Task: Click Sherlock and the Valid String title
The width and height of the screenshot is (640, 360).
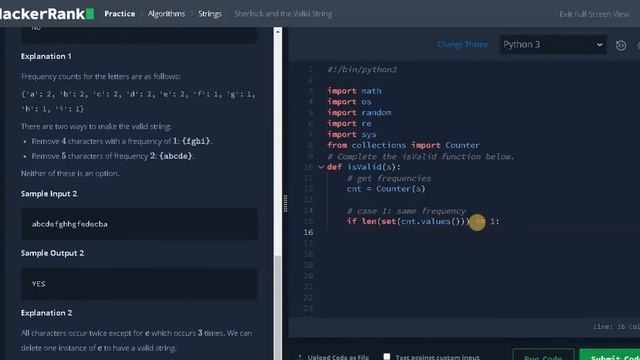Action: point(283,14)
